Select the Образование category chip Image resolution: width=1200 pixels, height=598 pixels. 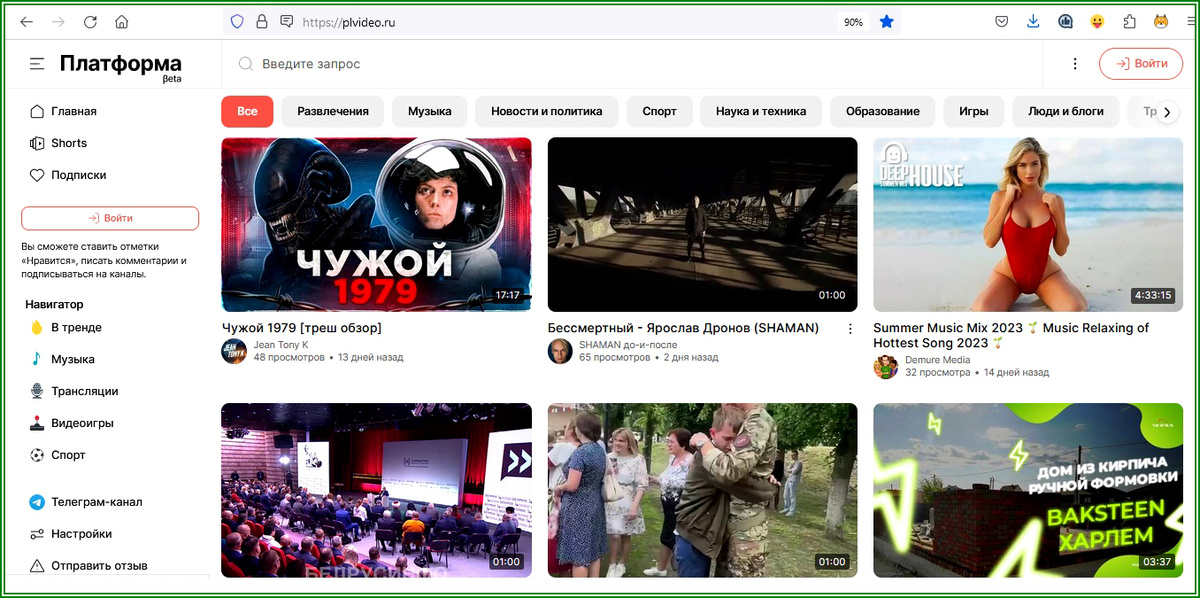(882, 111)
